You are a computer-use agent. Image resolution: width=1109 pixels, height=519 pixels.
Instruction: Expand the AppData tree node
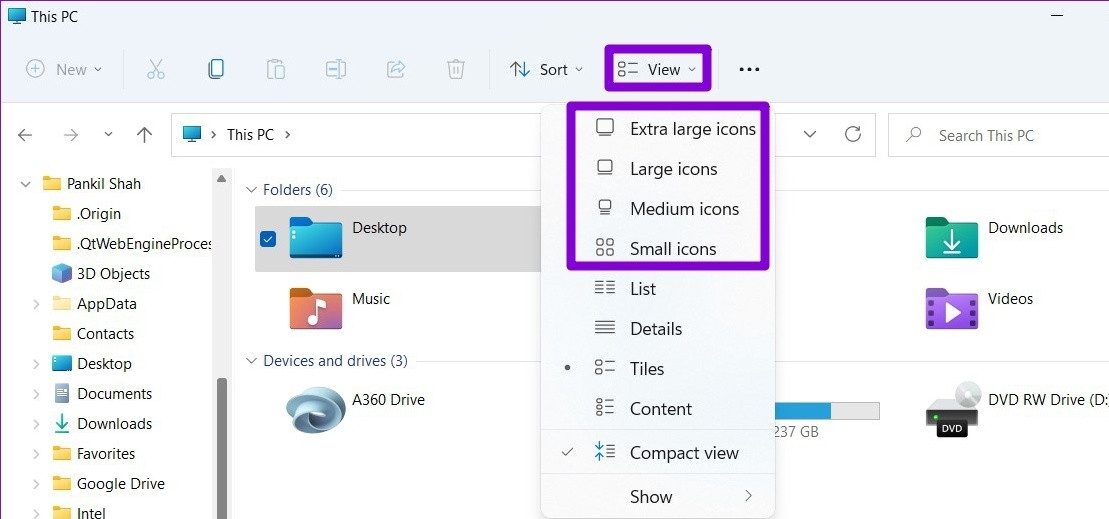[36, 304]
